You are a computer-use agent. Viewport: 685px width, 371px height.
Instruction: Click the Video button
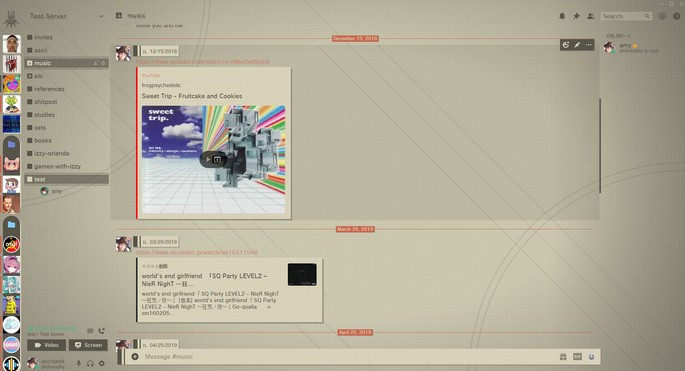46,345
